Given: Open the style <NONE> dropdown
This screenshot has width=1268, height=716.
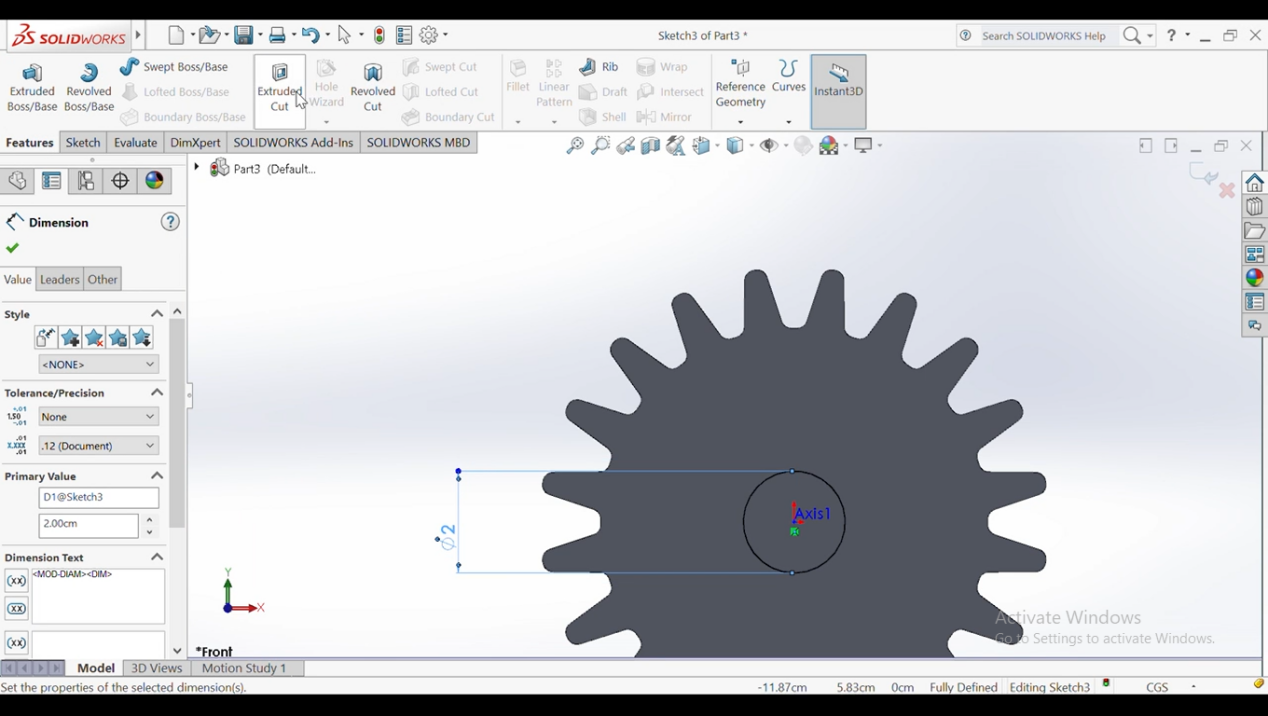Looking at the screenshot, I should 99,365.
